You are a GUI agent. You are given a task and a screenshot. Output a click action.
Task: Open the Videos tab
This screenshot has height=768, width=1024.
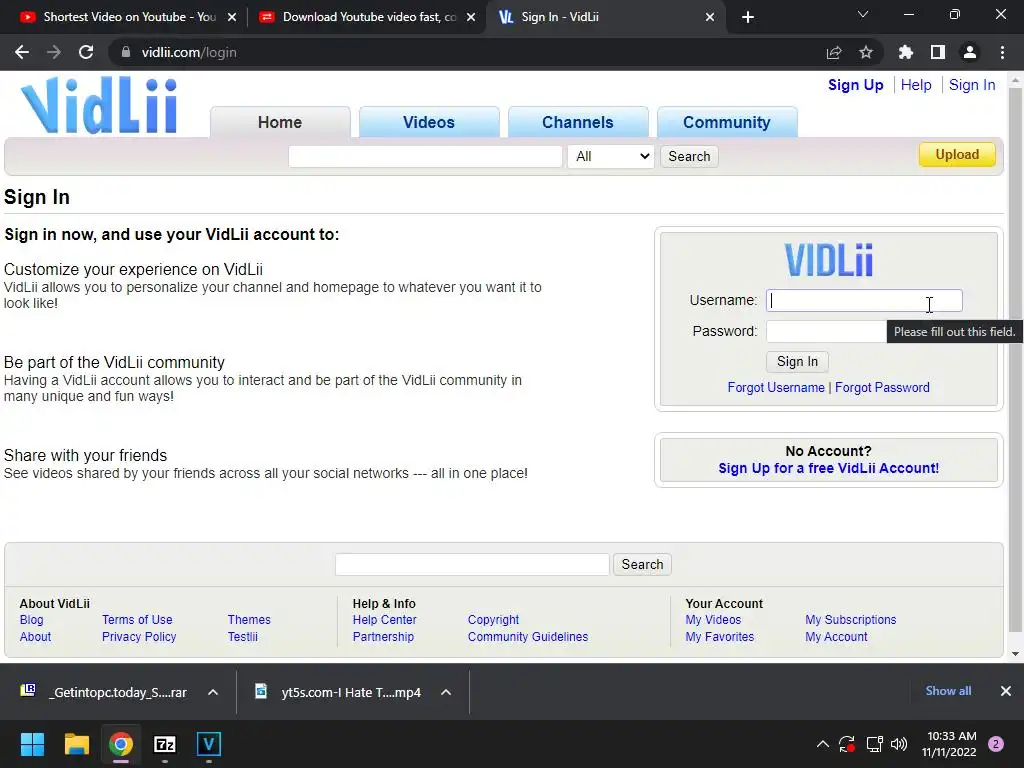[x=429, y=122]
